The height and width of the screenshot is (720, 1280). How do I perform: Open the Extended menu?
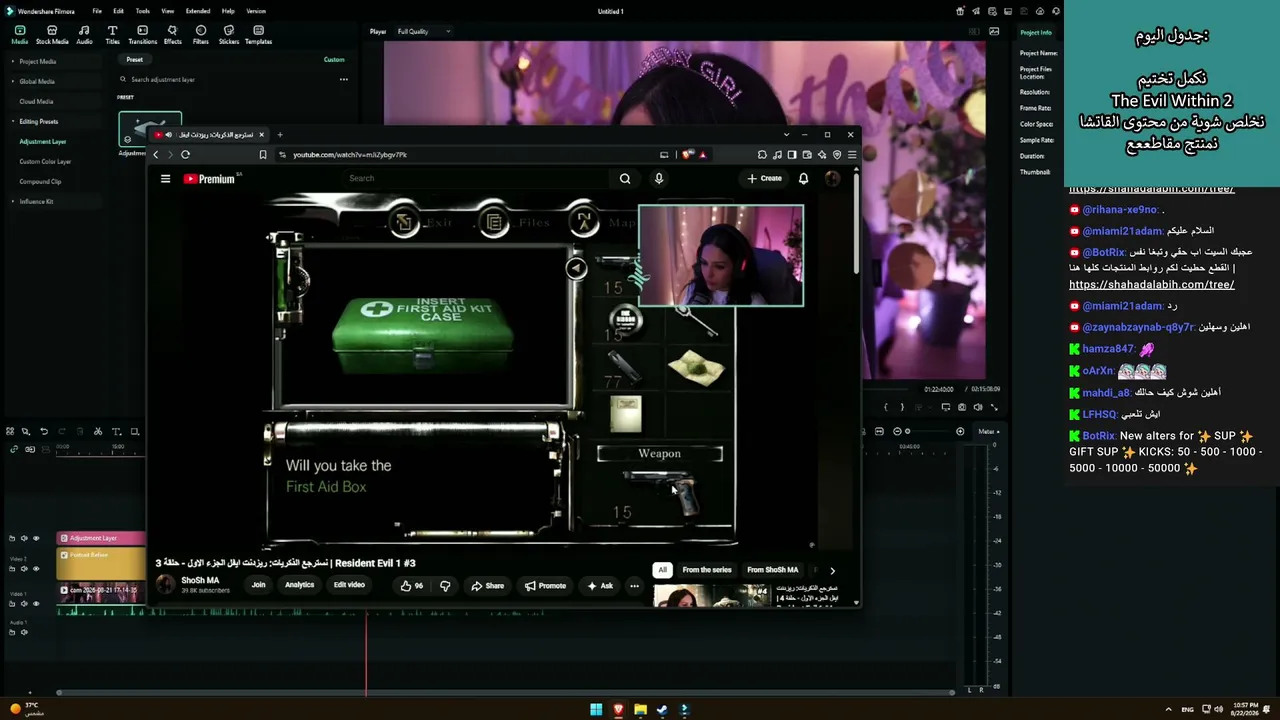198,11
